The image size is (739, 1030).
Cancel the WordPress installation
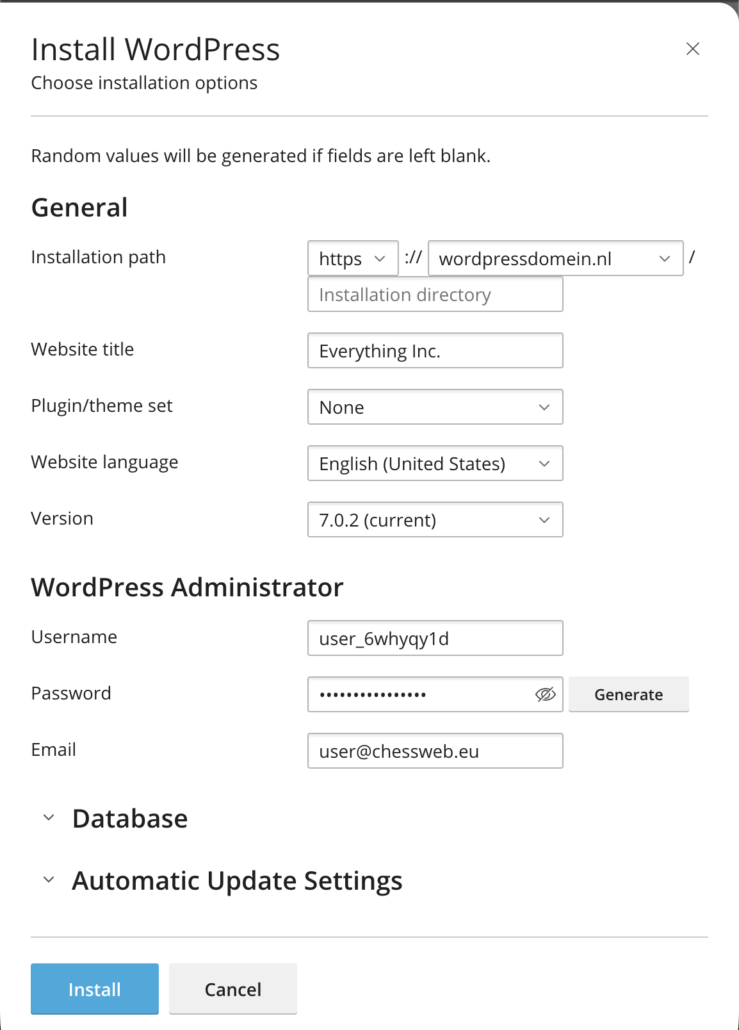233,989
